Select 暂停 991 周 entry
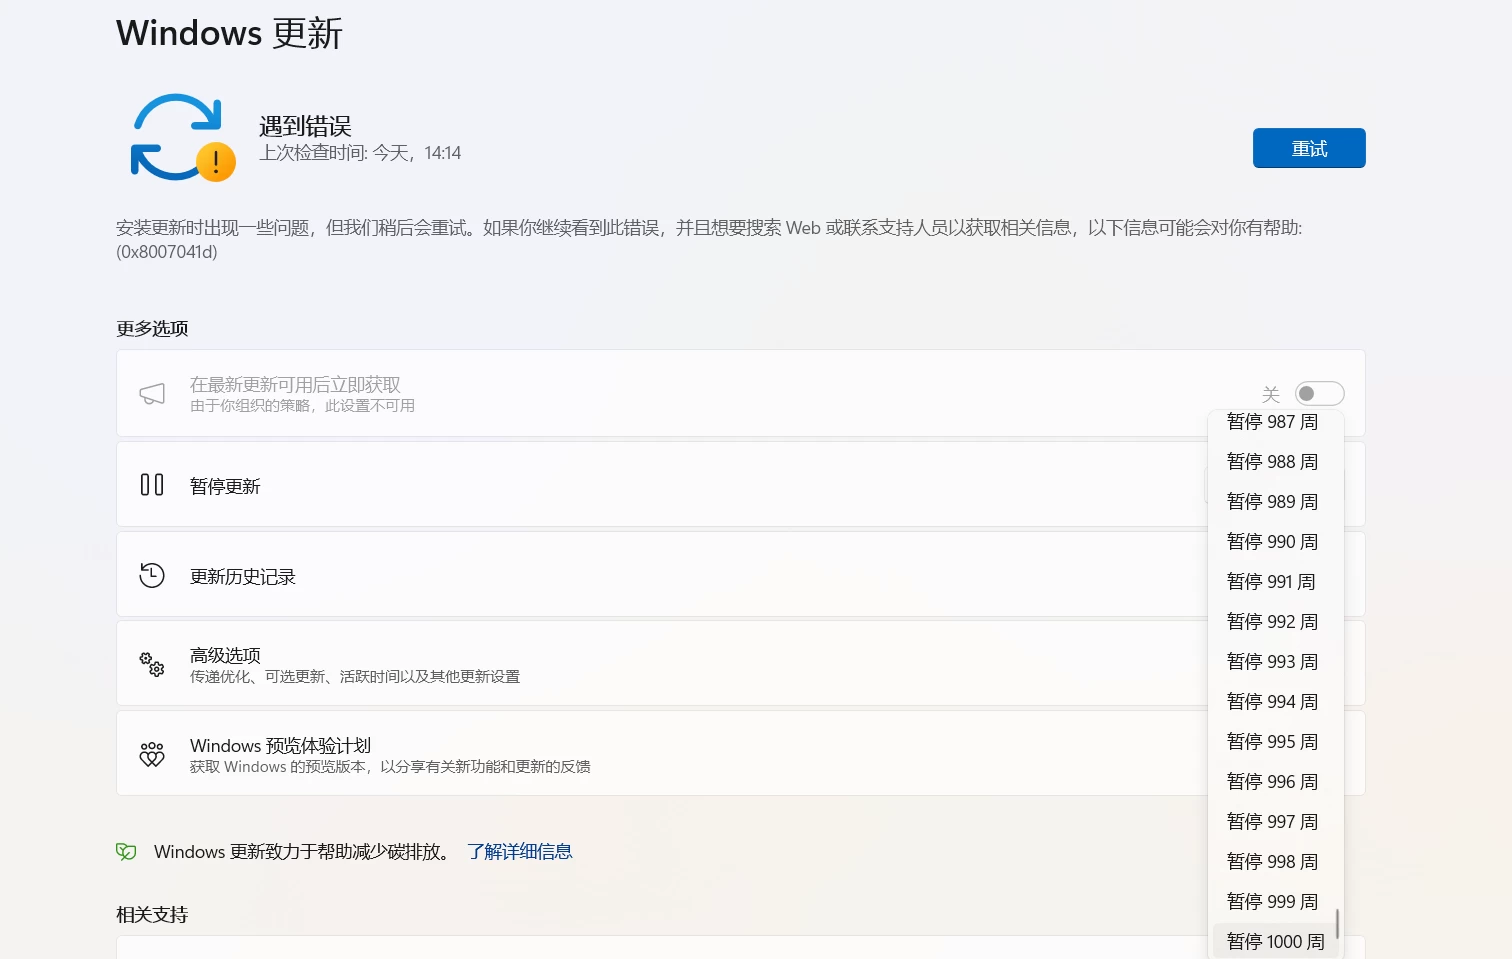 (x=1272, y=582)
